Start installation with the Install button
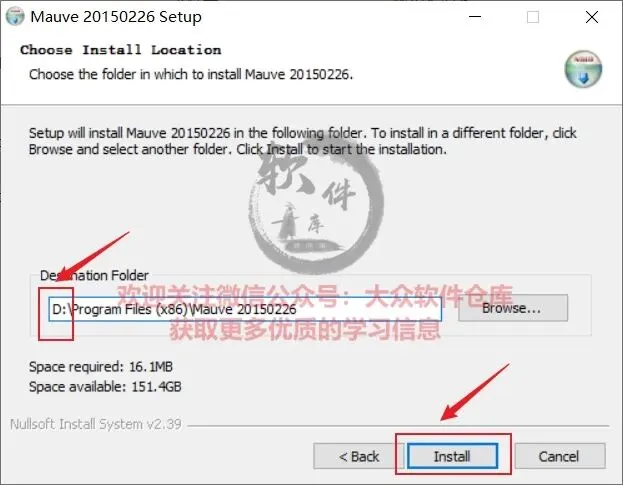623x485 pixels. coord(453,456)
